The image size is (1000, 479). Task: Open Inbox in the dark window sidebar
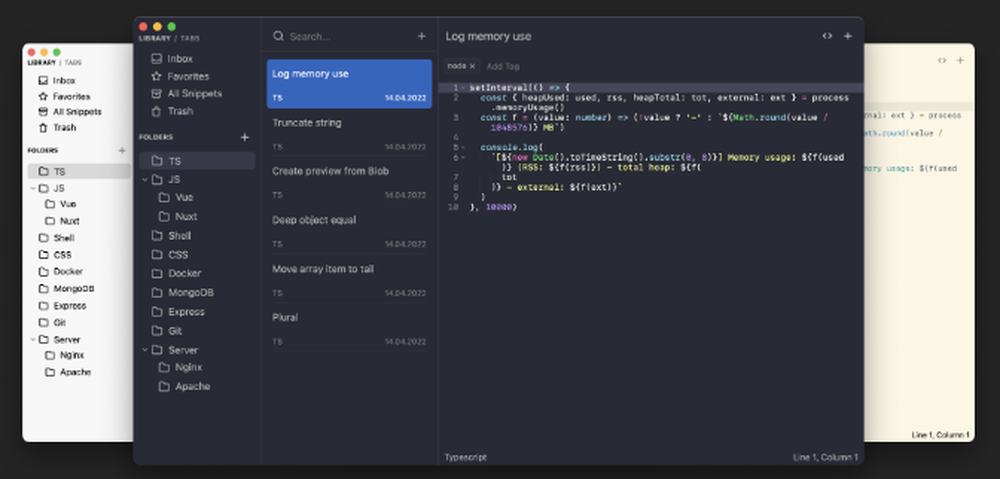172,59
